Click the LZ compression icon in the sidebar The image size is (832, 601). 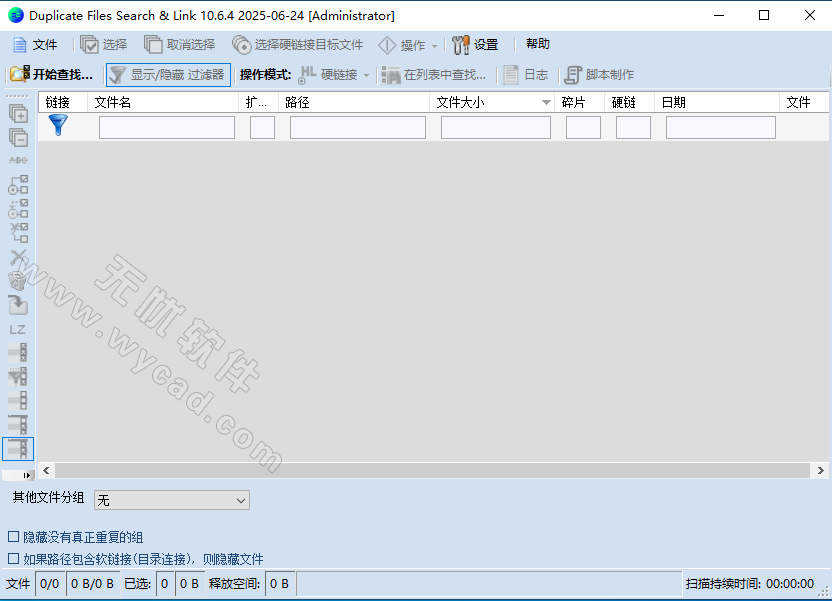18,331
